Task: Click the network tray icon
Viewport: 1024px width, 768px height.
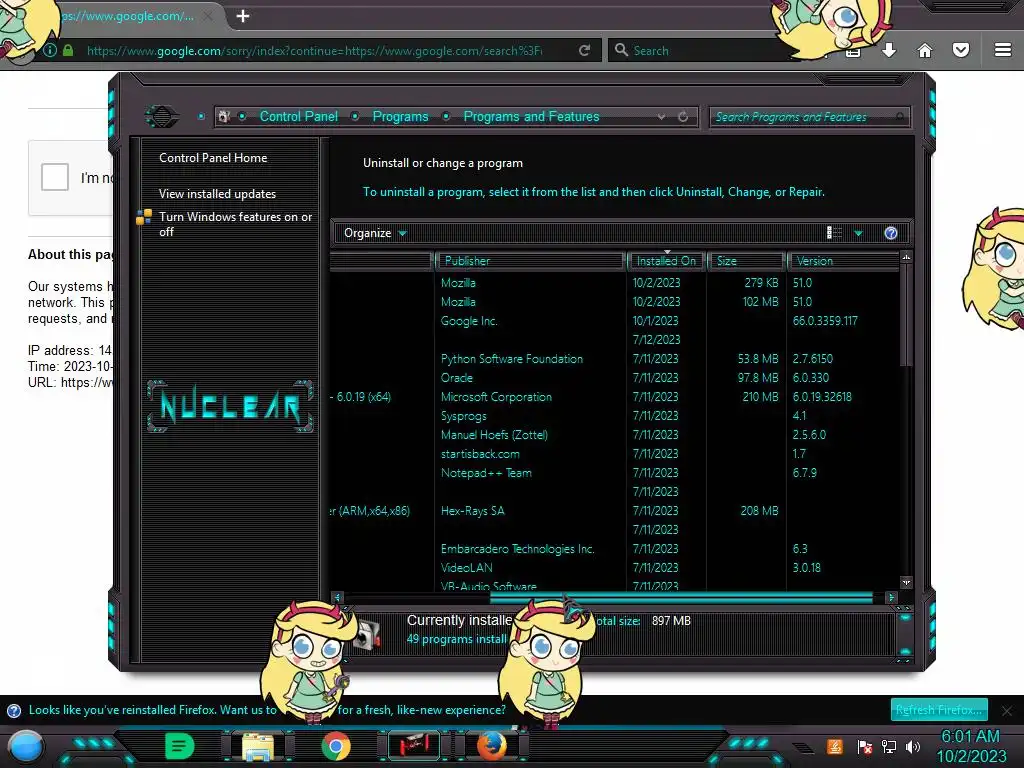Action: [x=889, y=746]
